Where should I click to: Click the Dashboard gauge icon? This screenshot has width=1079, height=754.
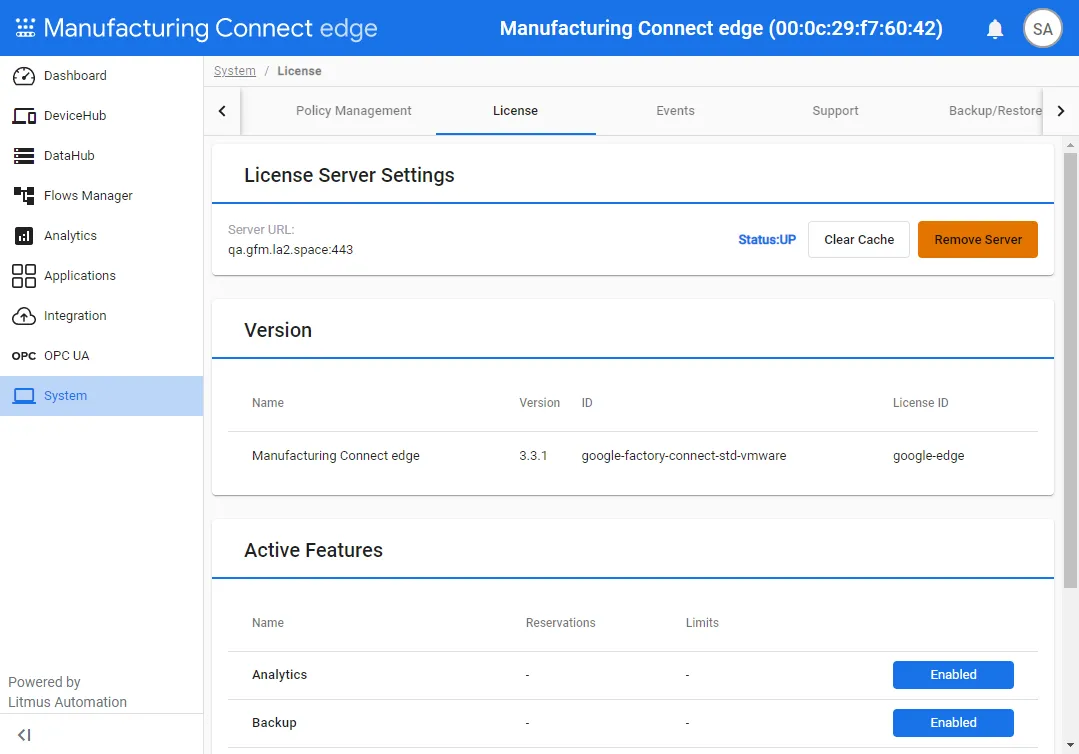click(24, 76)
